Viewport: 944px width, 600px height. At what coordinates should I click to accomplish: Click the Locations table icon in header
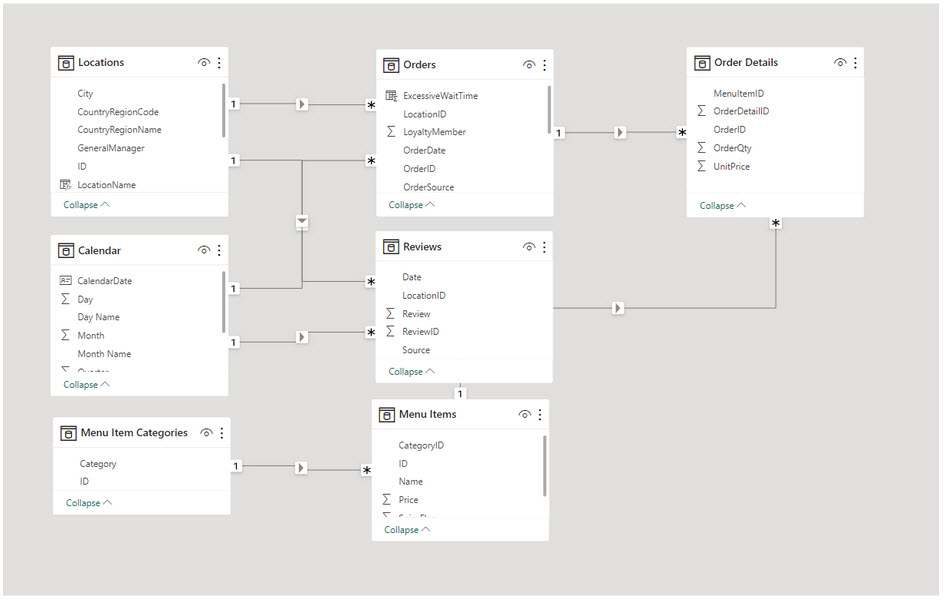(x=66, y=63)
